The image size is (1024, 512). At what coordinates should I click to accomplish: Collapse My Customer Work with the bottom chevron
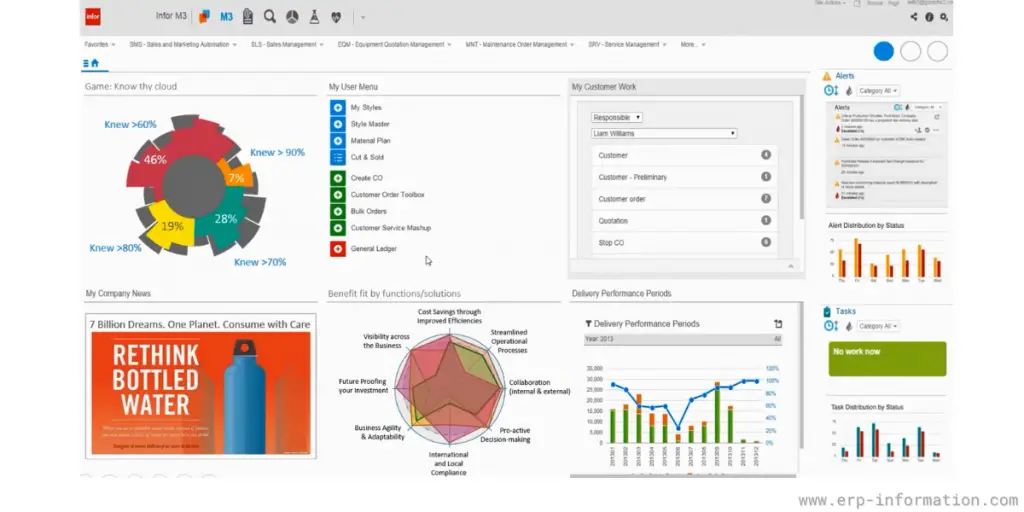click(791, 266)
